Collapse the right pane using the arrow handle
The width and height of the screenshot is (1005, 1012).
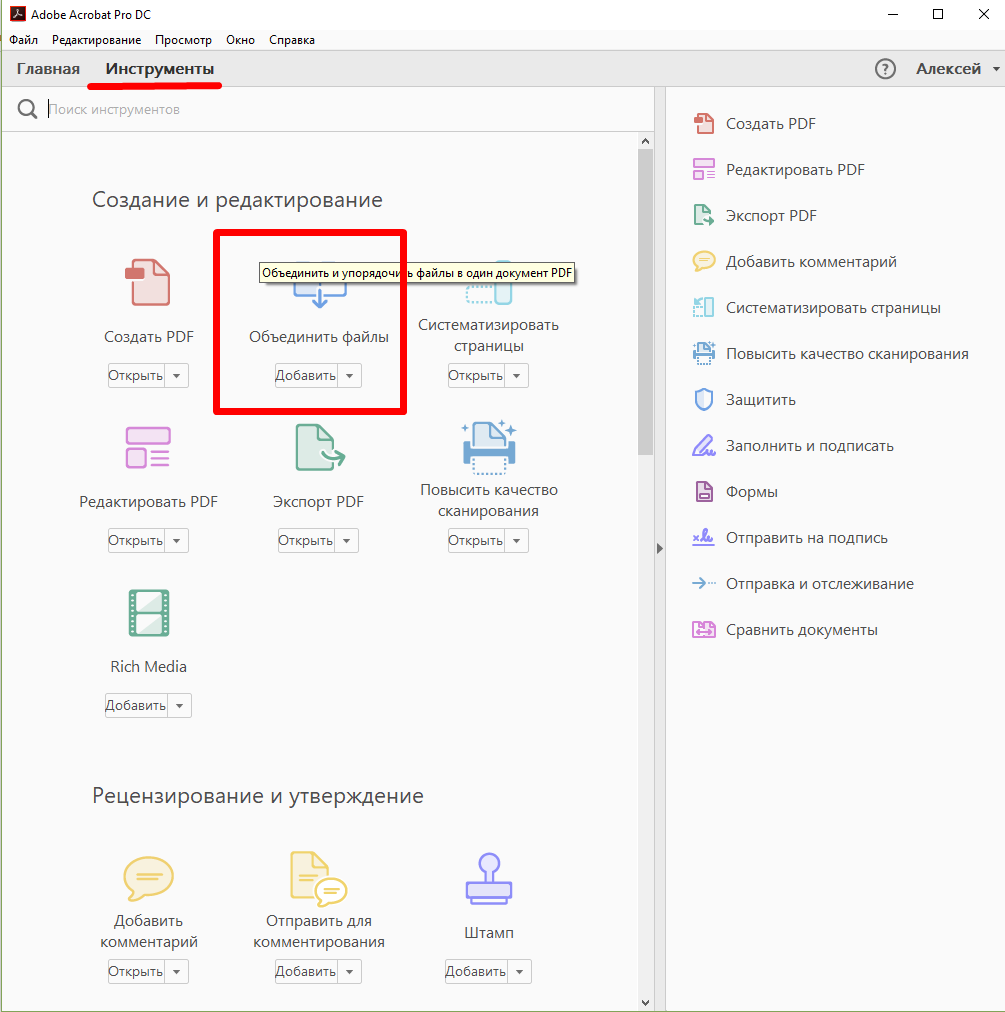pos(659,549)
